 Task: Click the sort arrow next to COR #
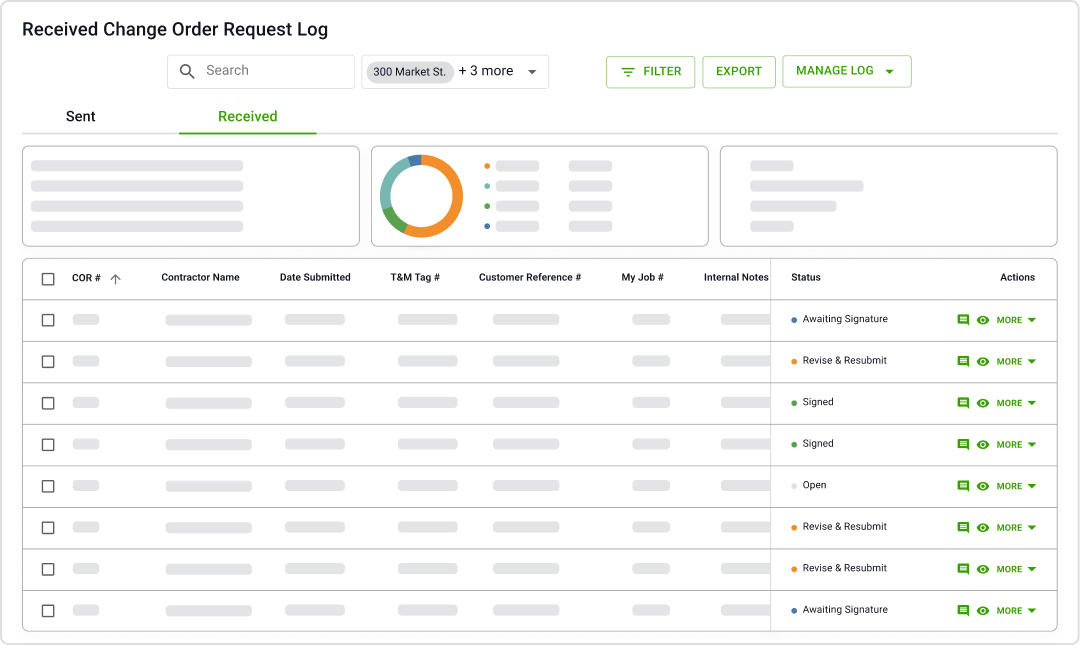click(x=115, y=279)
